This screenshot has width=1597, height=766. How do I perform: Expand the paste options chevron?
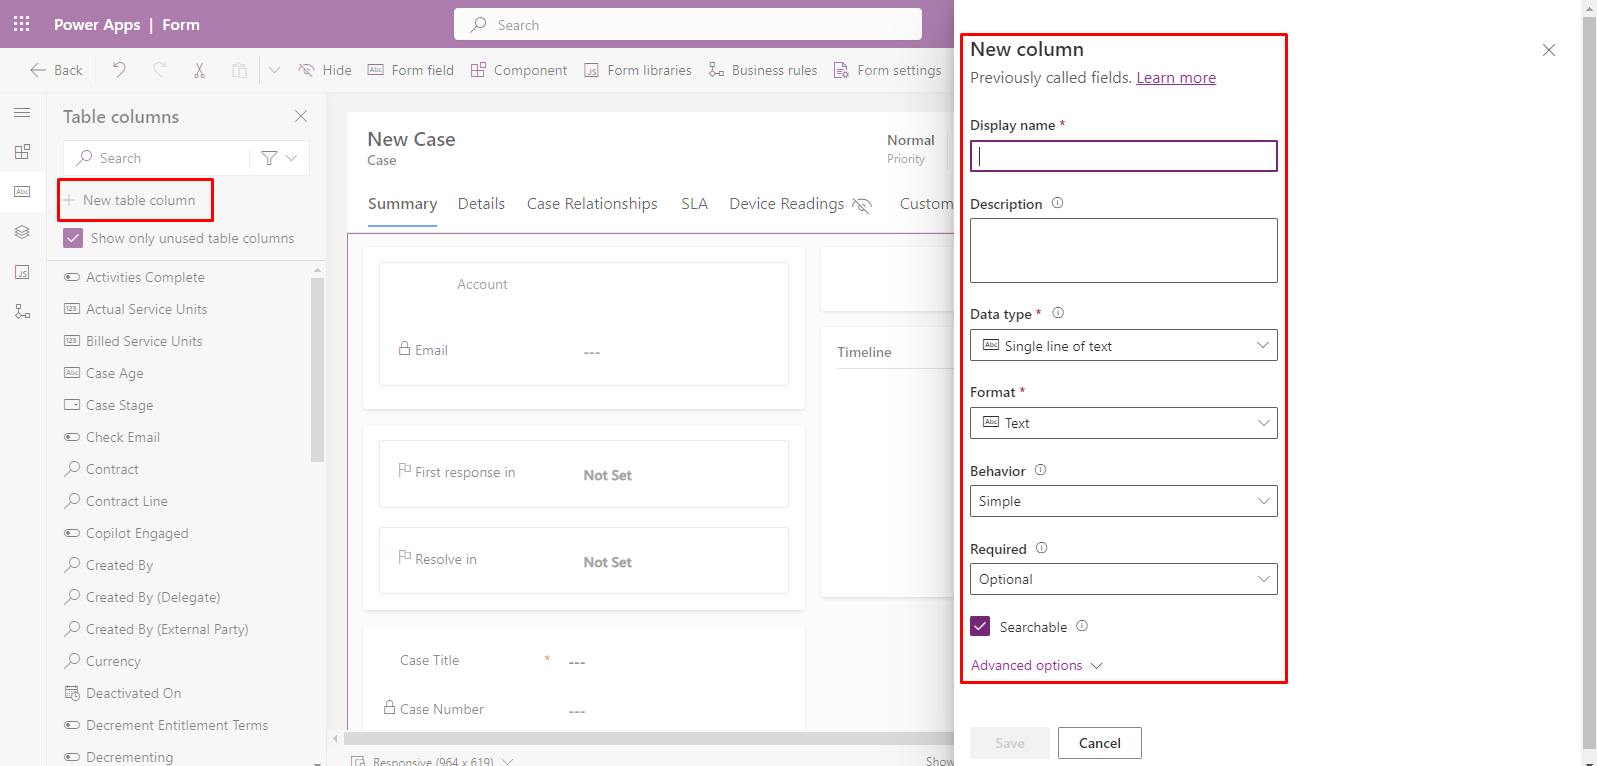coord(274,70)
